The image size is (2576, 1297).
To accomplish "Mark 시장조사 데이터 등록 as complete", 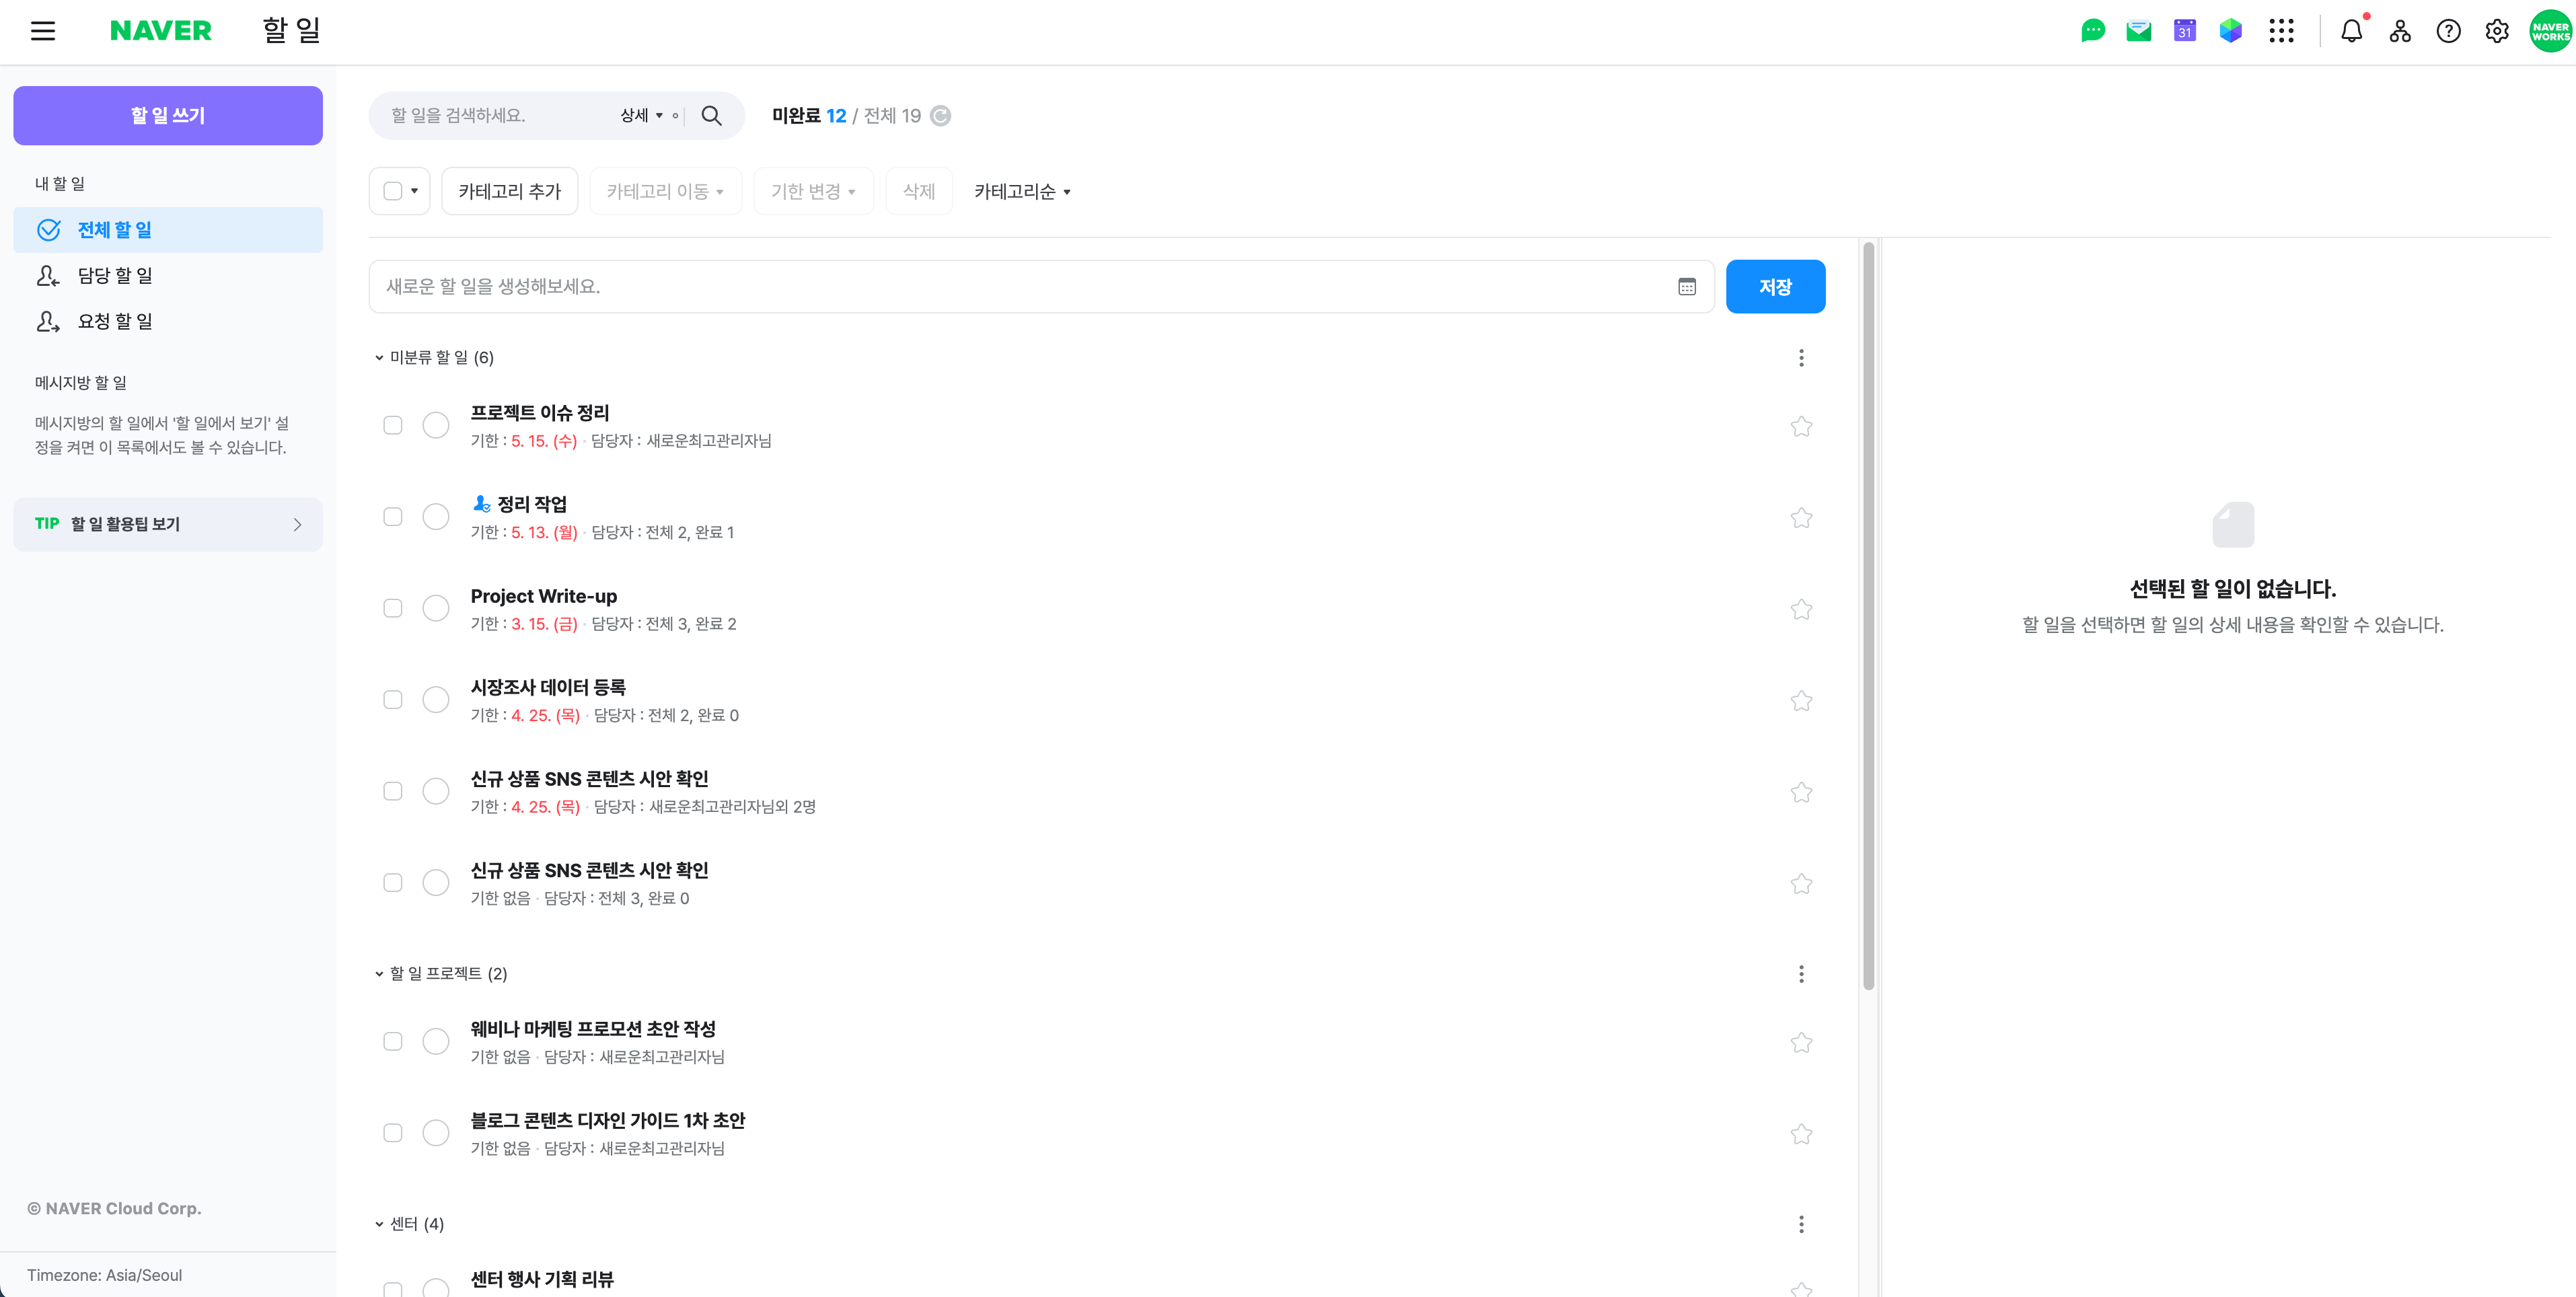I will 436,700.
